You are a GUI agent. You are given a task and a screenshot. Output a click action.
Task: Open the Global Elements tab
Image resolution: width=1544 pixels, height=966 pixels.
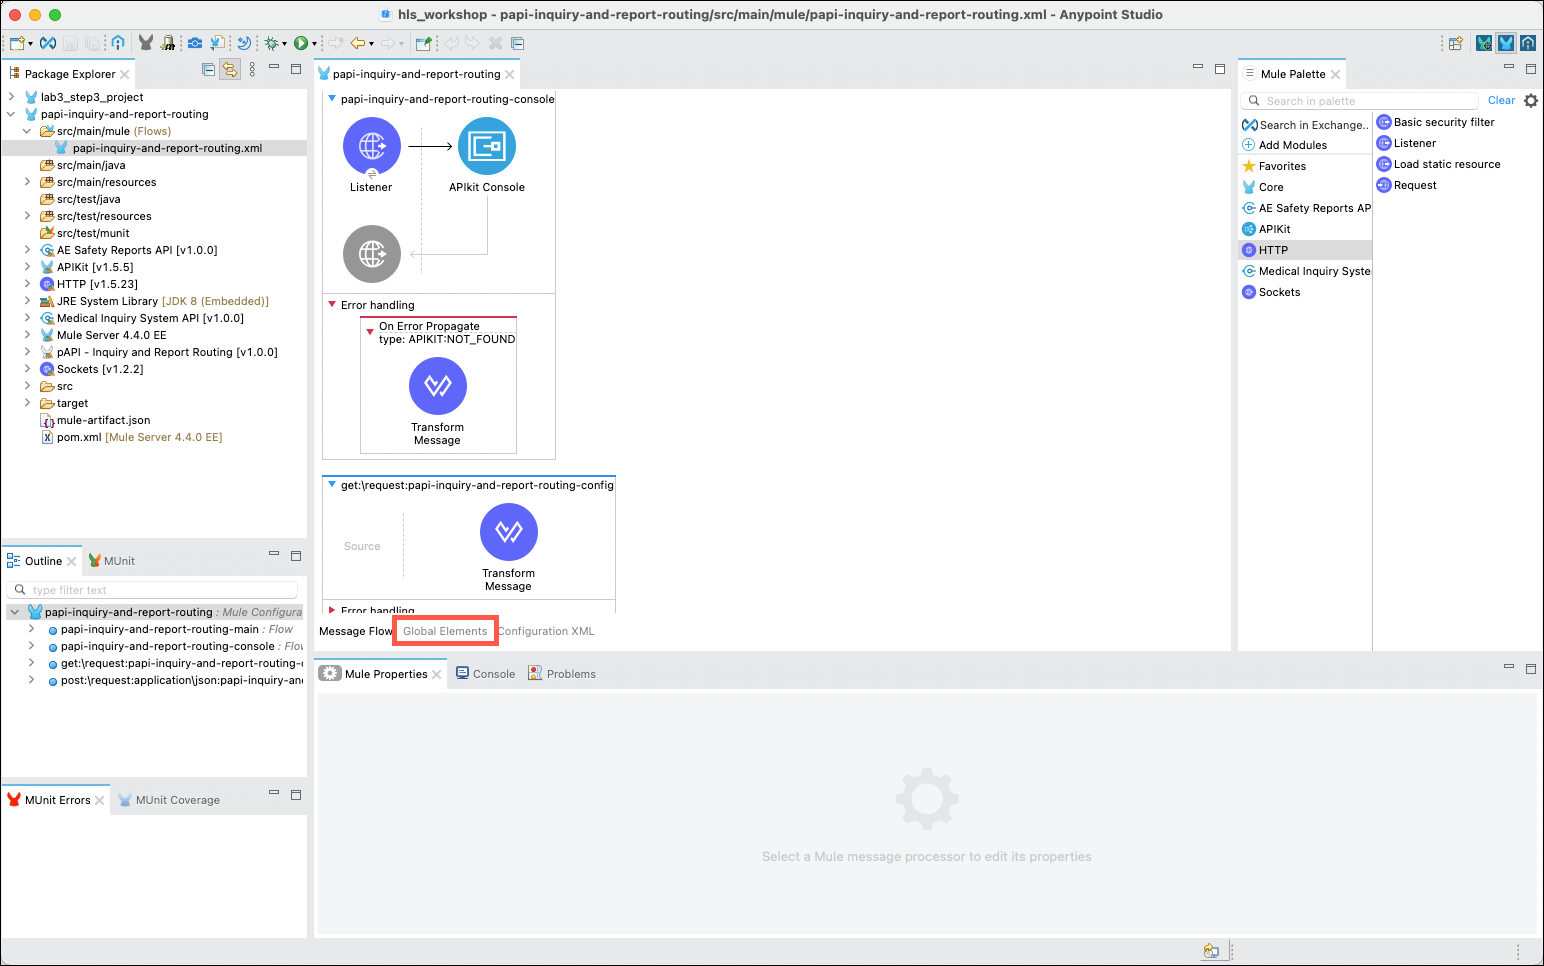(x=445, y=631)
